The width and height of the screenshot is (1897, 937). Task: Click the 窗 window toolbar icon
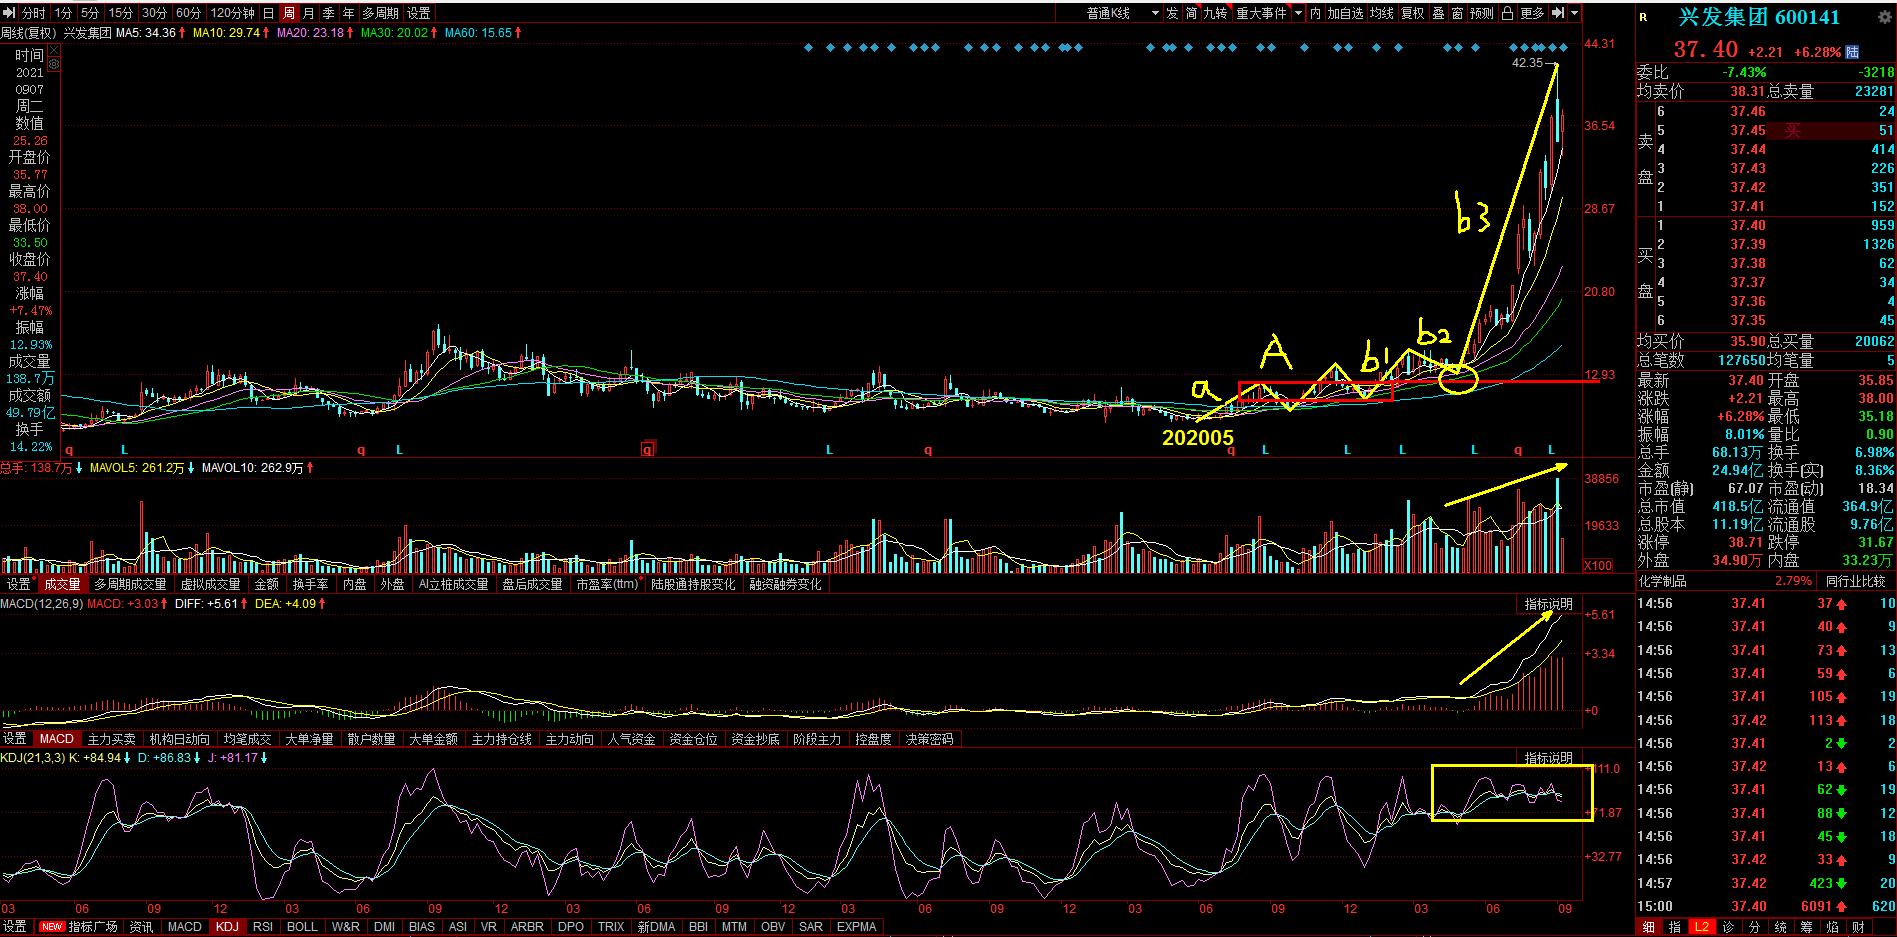pyautogui.click(x=1457, y=13)
